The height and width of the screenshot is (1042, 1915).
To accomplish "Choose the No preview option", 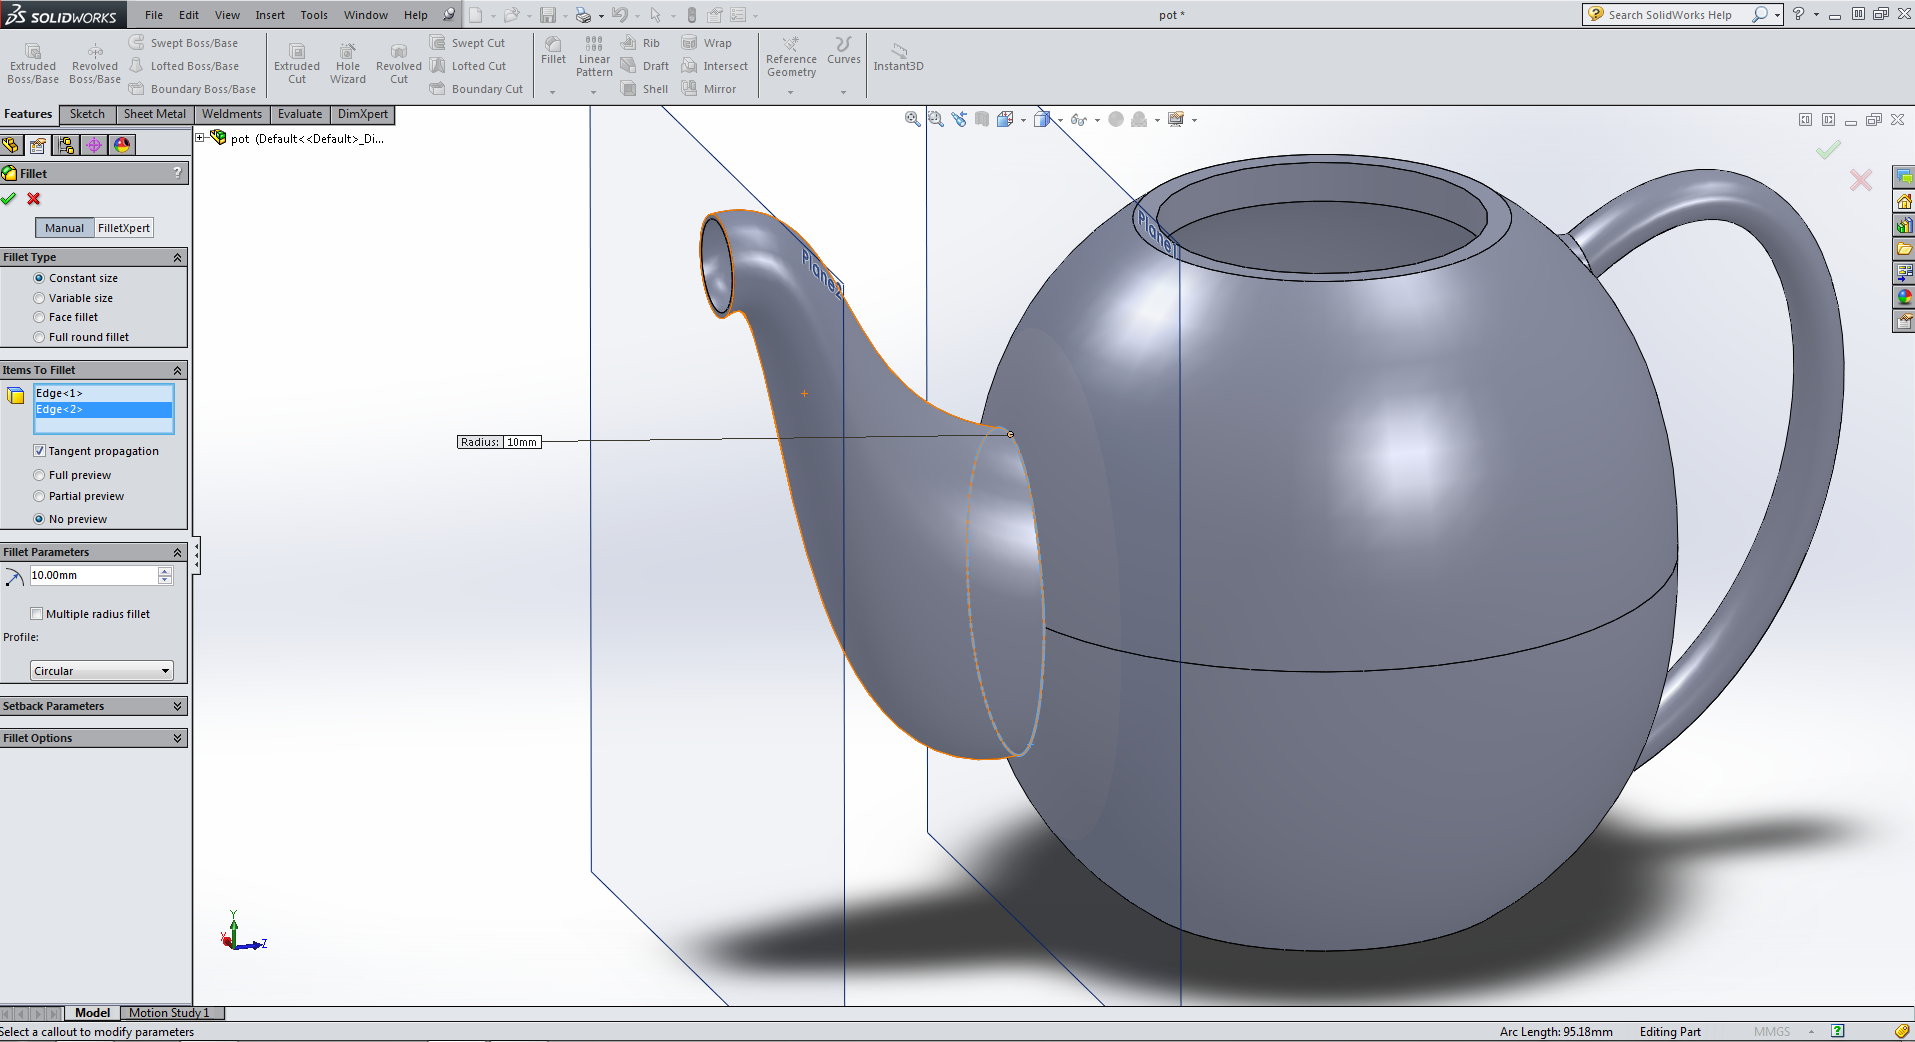I will [39, 519].
